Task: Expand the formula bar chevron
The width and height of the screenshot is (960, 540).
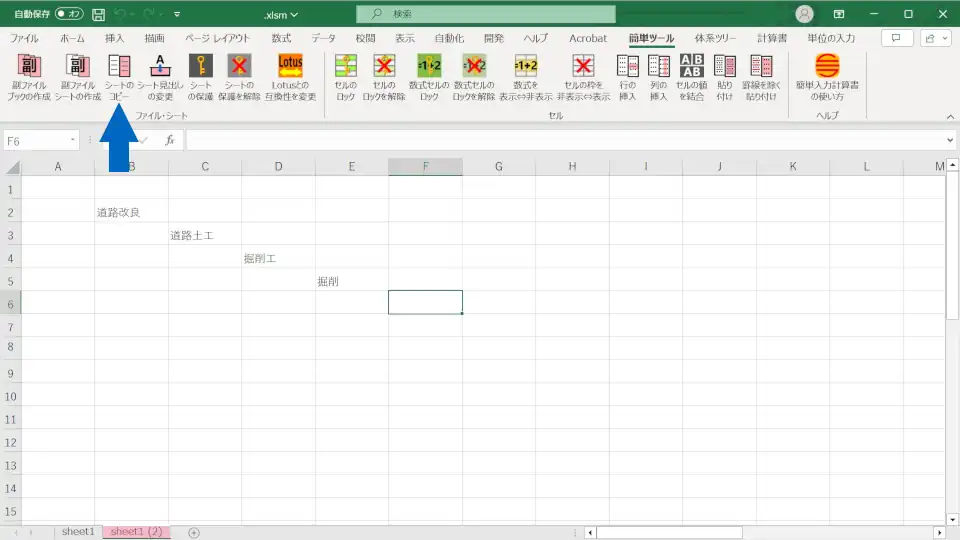Action: pyautogui.click(x=950, y=140)
